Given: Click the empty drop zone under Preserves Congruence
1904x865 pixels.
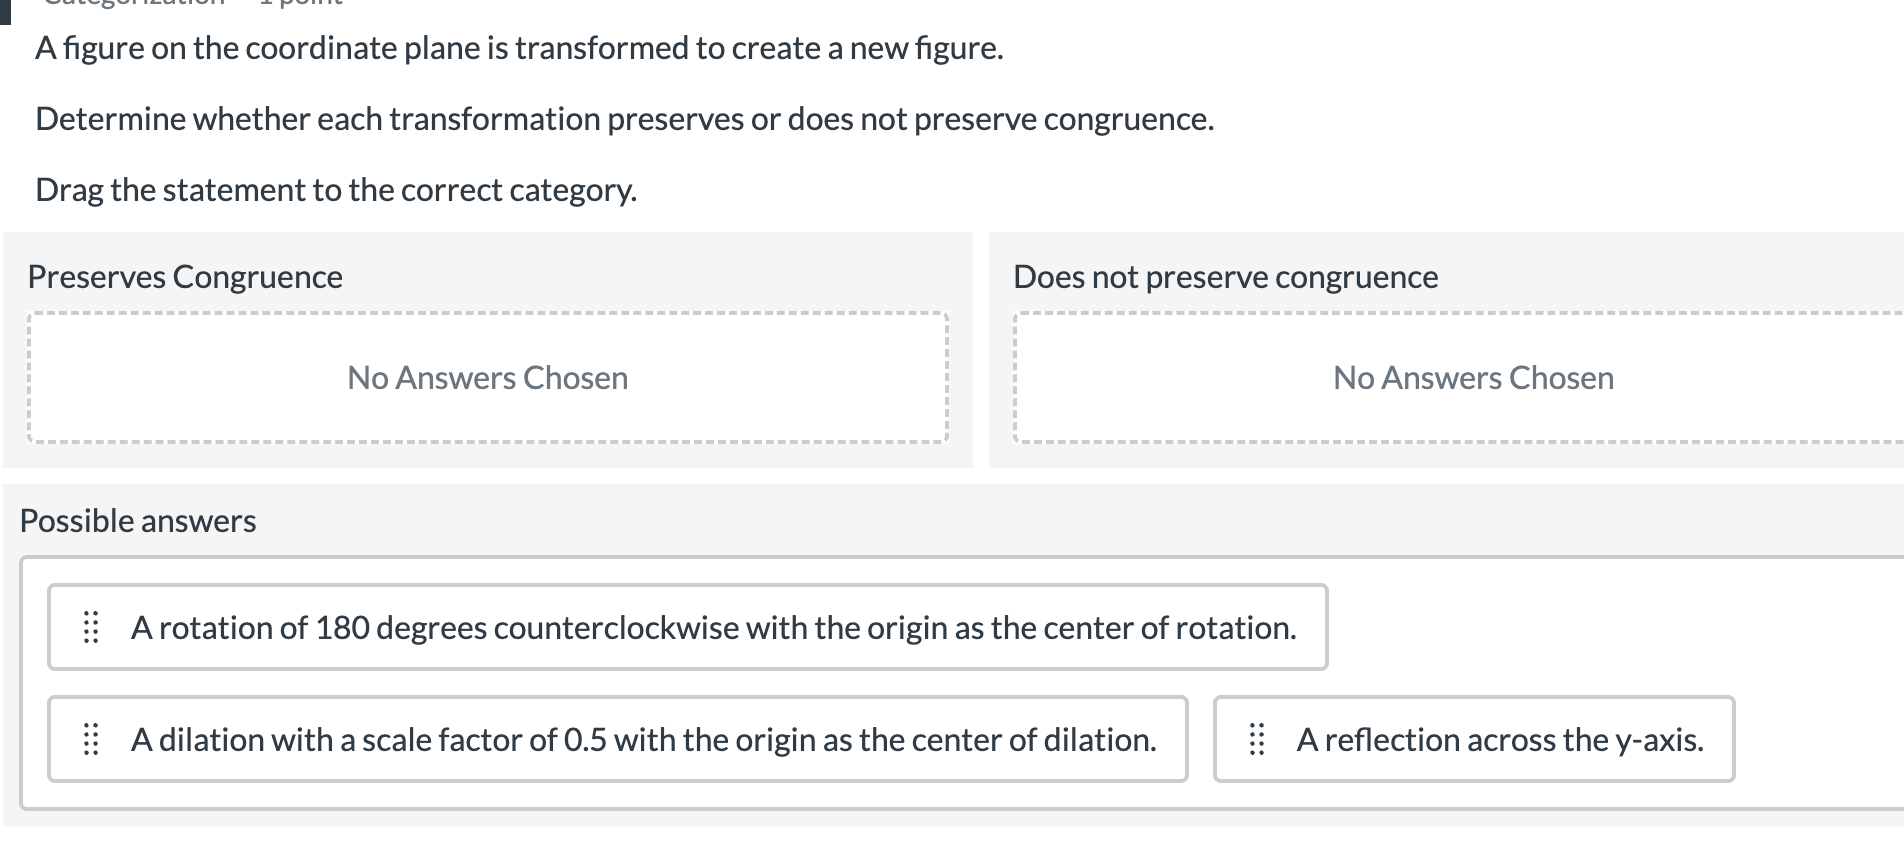Looking at the screenshot, I should pos(488,378).
